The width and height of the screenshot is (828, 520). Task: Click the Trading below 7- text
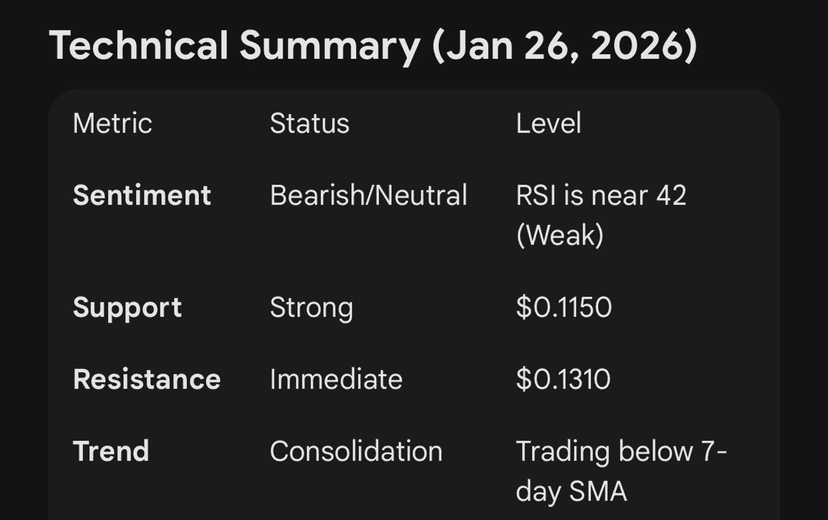coord(621,451)
